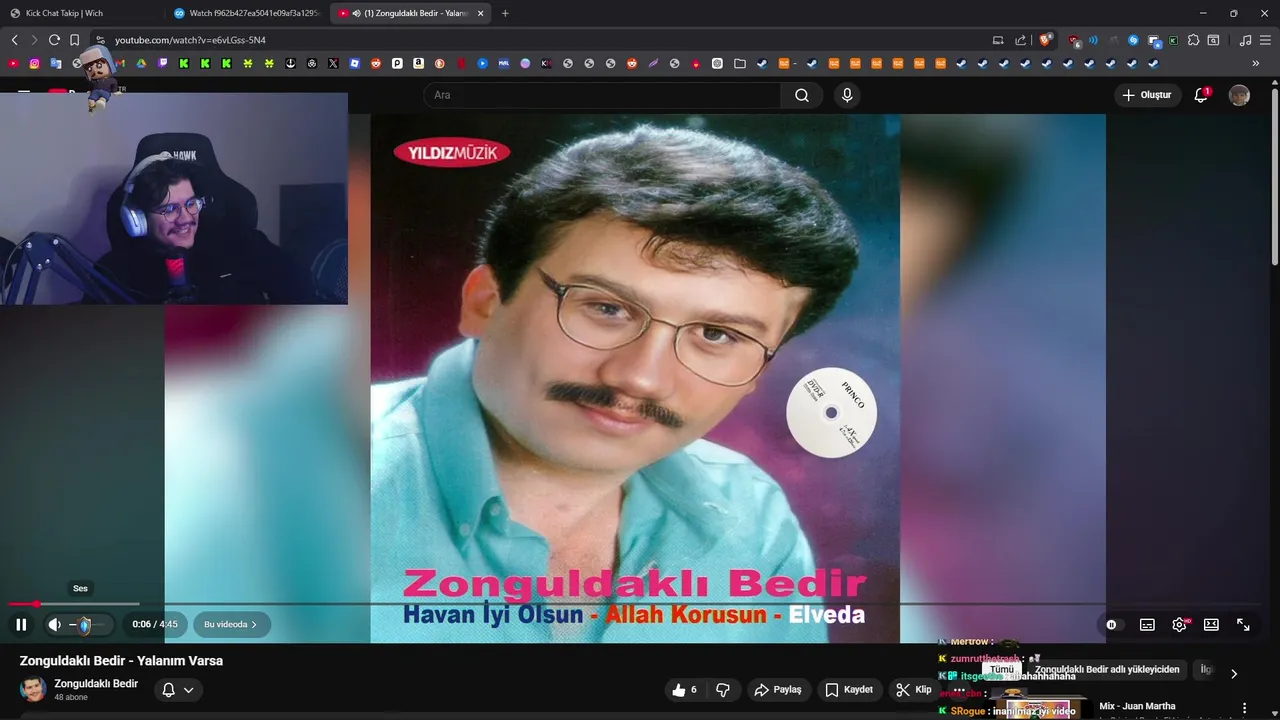Select 'Zonguldaklı Bedir adlı yükleyiciden' chip
1280x720 pixels.
[x=1107, y=670]
